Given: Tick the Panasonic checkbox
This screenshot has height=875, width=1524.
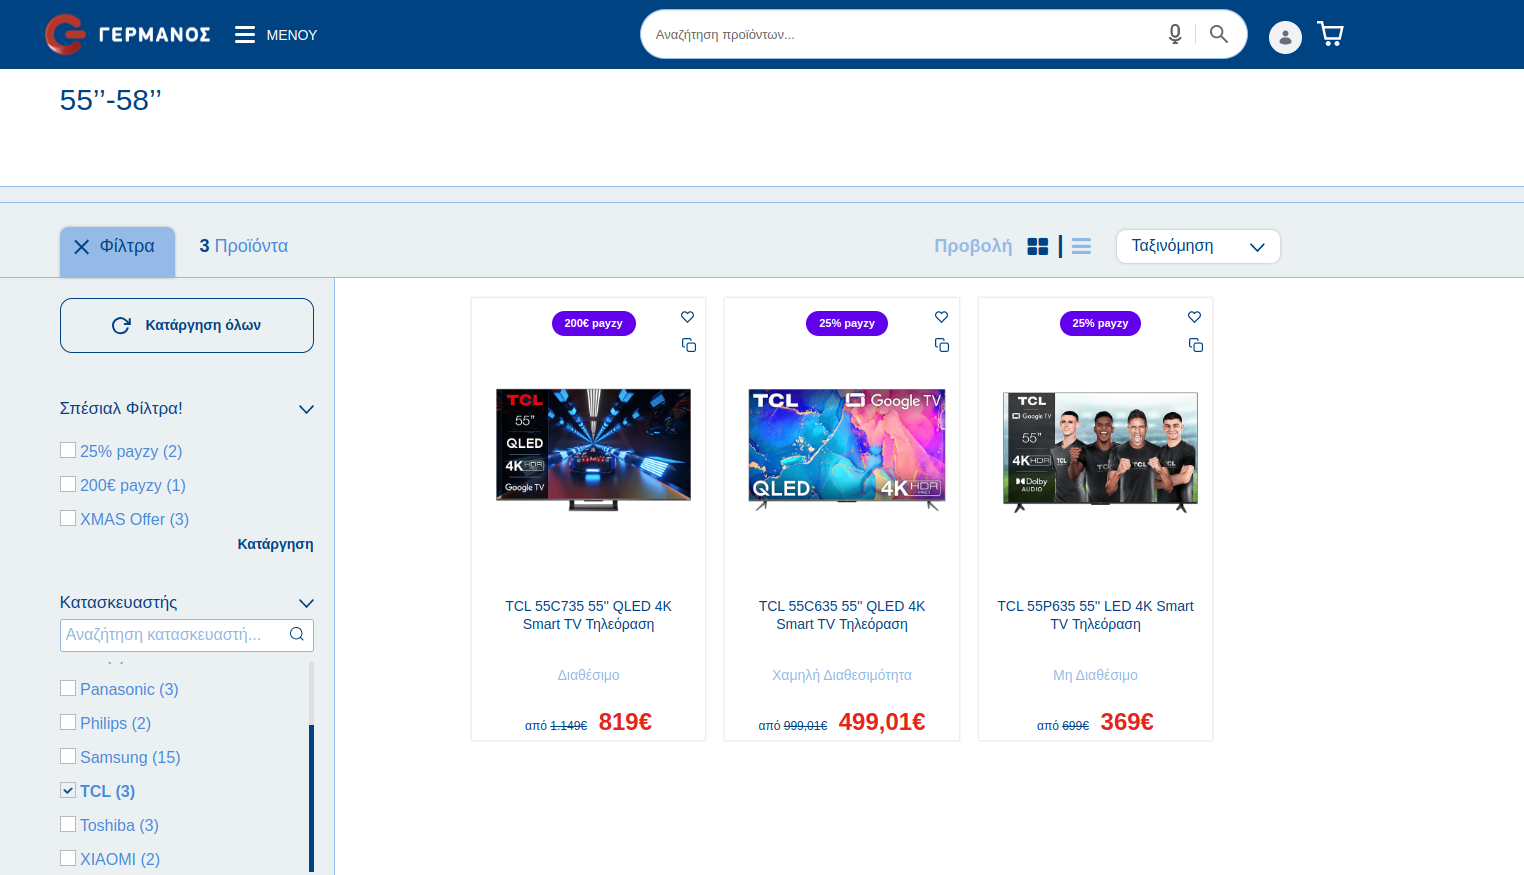Looking at the screenshot, I should coord(68,688).
